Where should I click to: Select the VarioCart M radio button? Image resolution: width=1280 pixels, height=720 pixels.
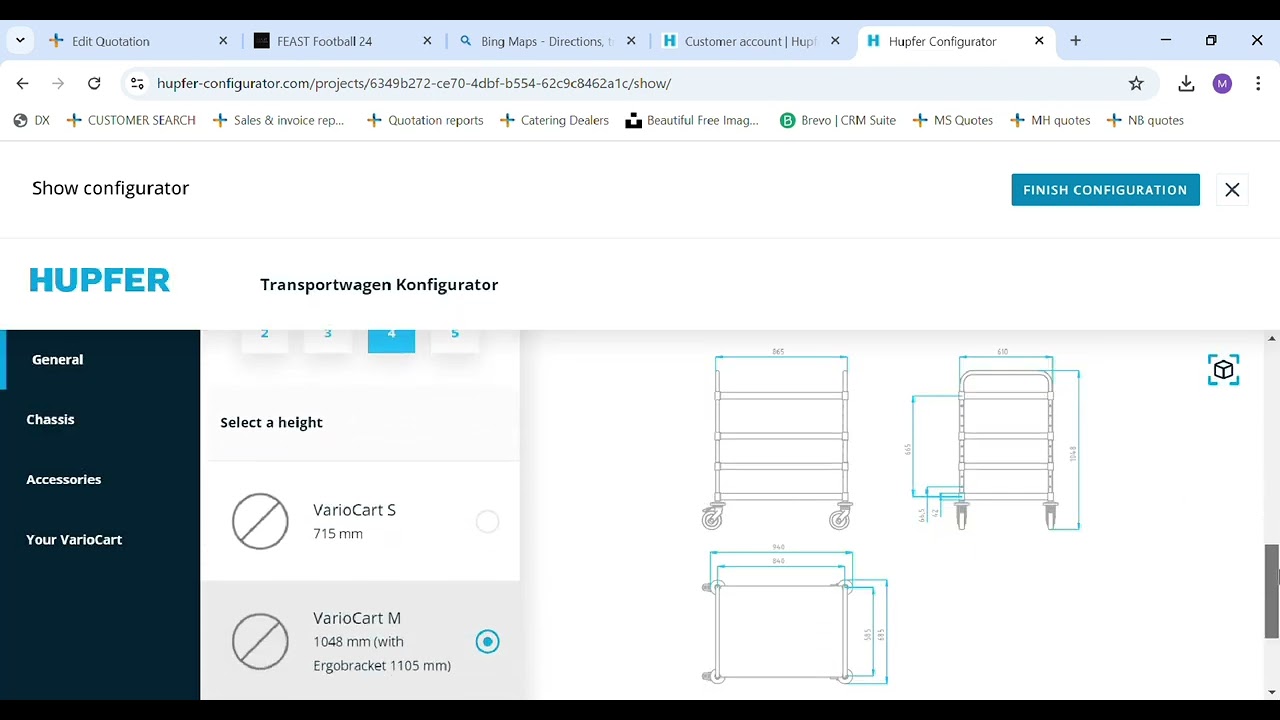coord(487,641)
